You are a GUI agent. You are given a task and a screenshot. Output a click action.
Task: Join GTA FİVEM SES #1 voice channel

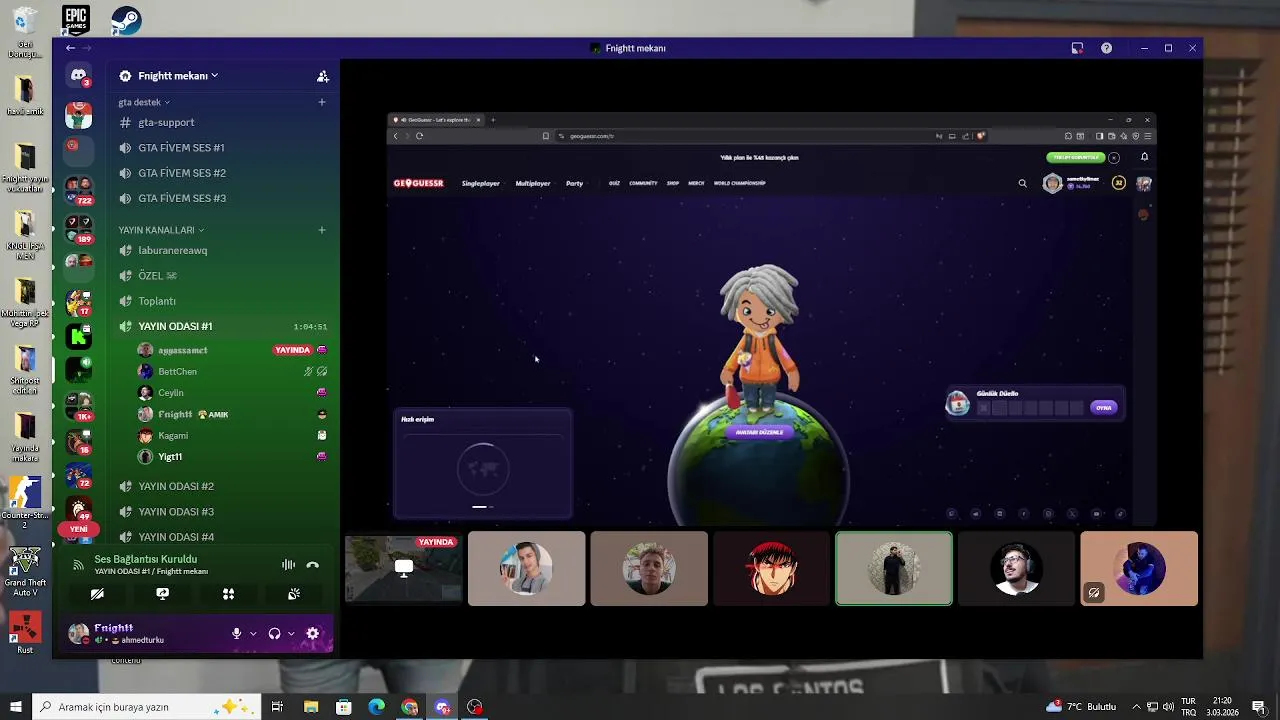pos(223,148)
